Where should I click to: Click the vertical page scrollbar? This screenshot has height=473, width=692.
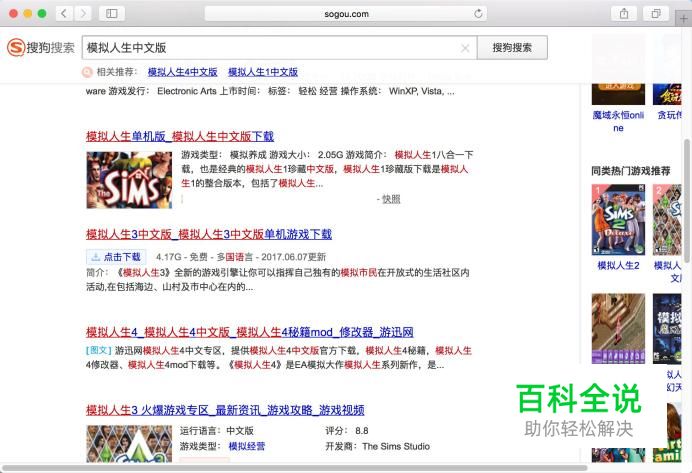687,201
